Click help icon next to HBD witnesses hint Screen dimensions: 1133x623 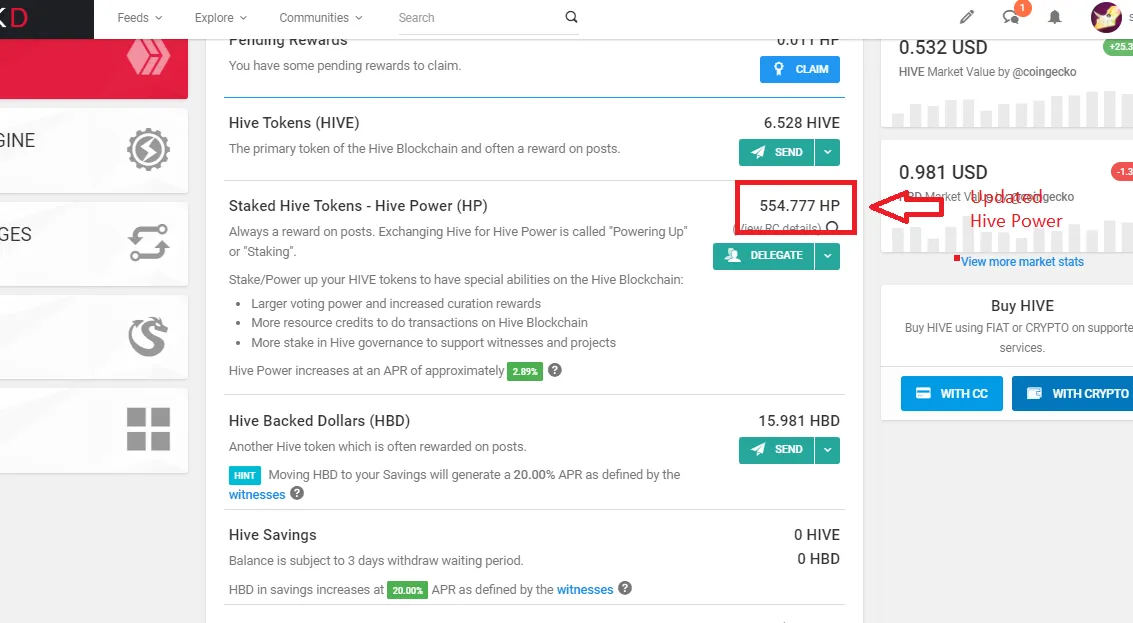(x=297, y=493)
